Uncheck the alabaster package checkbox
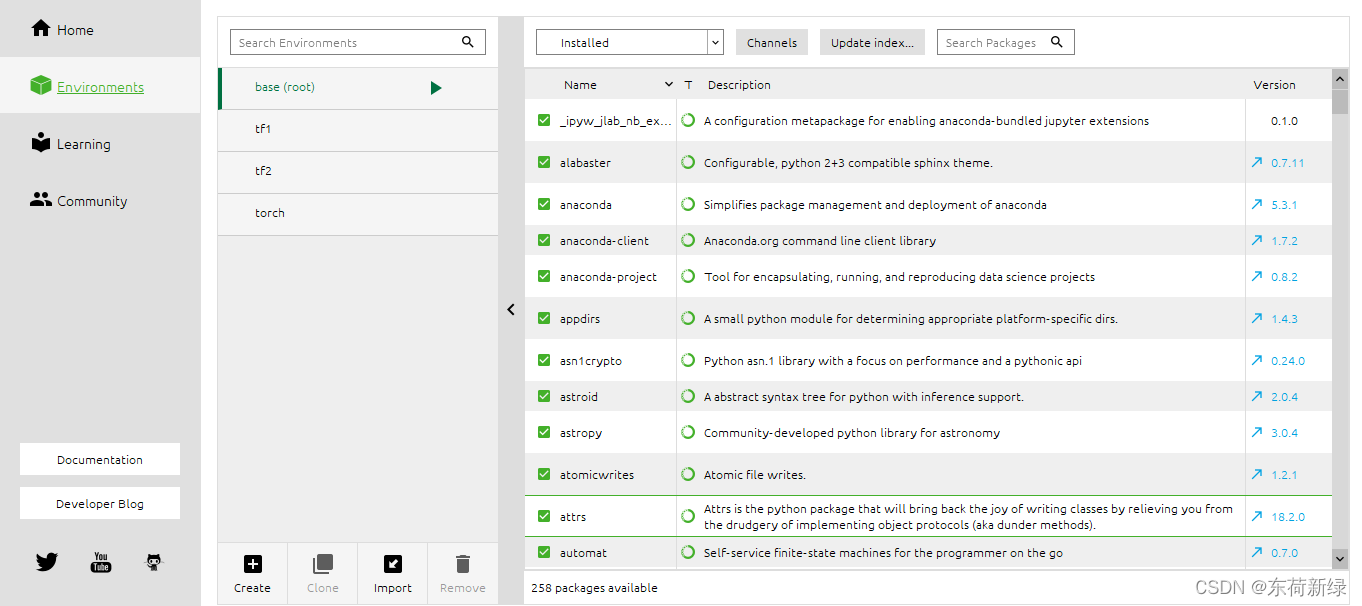This screenshot has width=1362, height=606. pos(544,162)
